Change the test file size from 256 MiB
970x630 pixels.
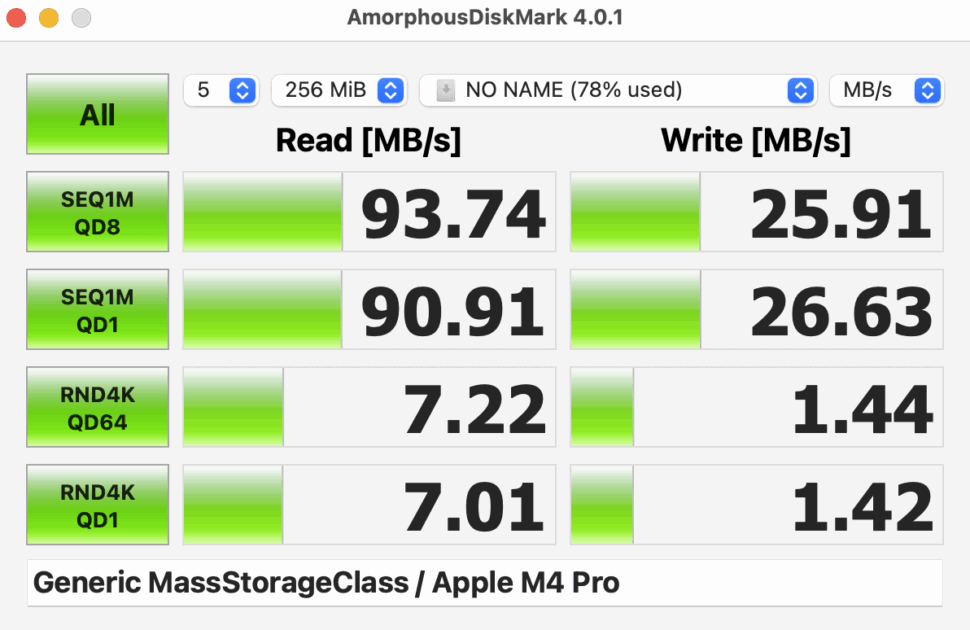[340, 89]
